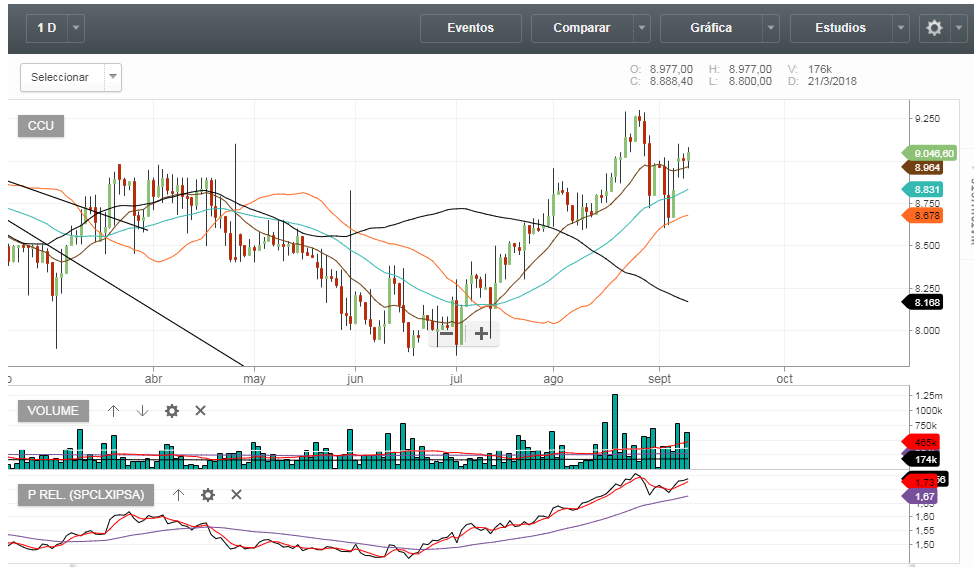Open chart settings gear in top toolbar
The image size is (974, 567).
[934, 28]
